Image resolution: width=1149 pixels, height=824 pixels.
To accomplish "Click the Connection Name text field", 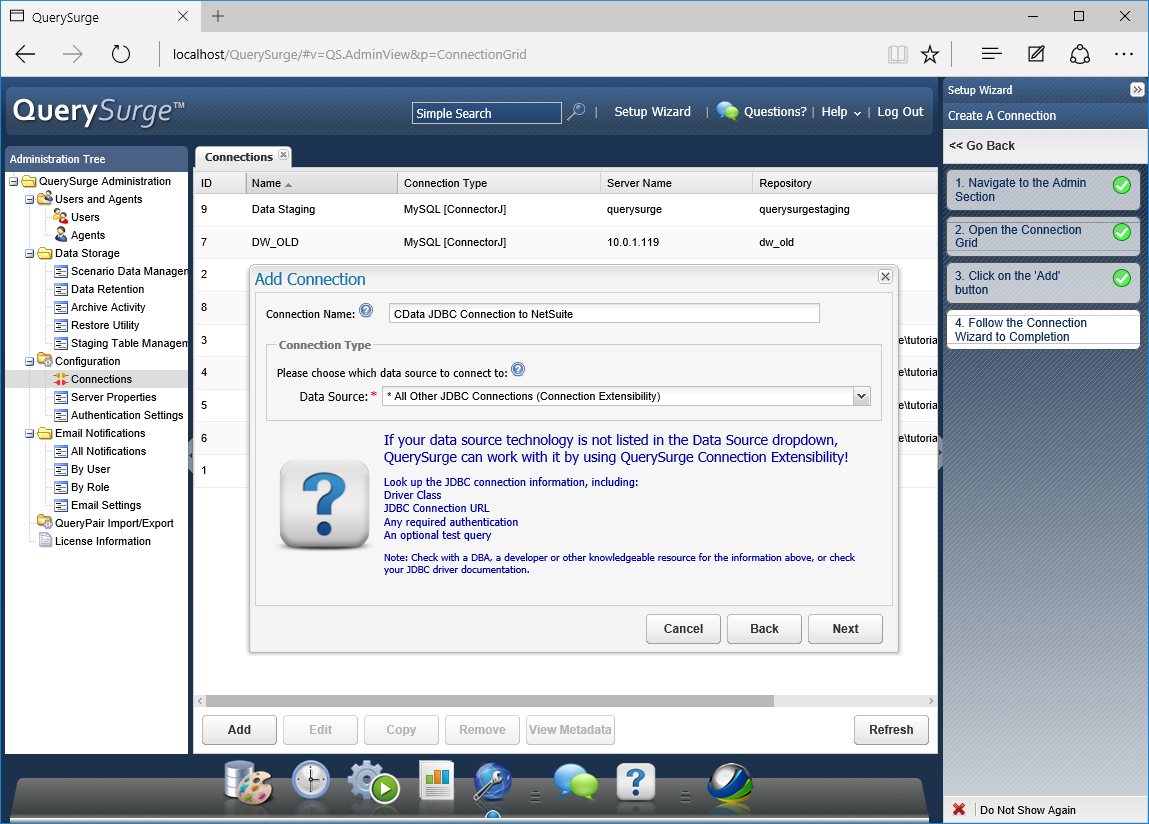I will [x=604, y=314].
